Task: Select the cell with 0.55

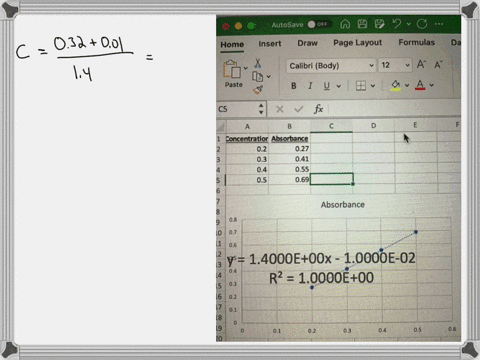Action: 289,169
